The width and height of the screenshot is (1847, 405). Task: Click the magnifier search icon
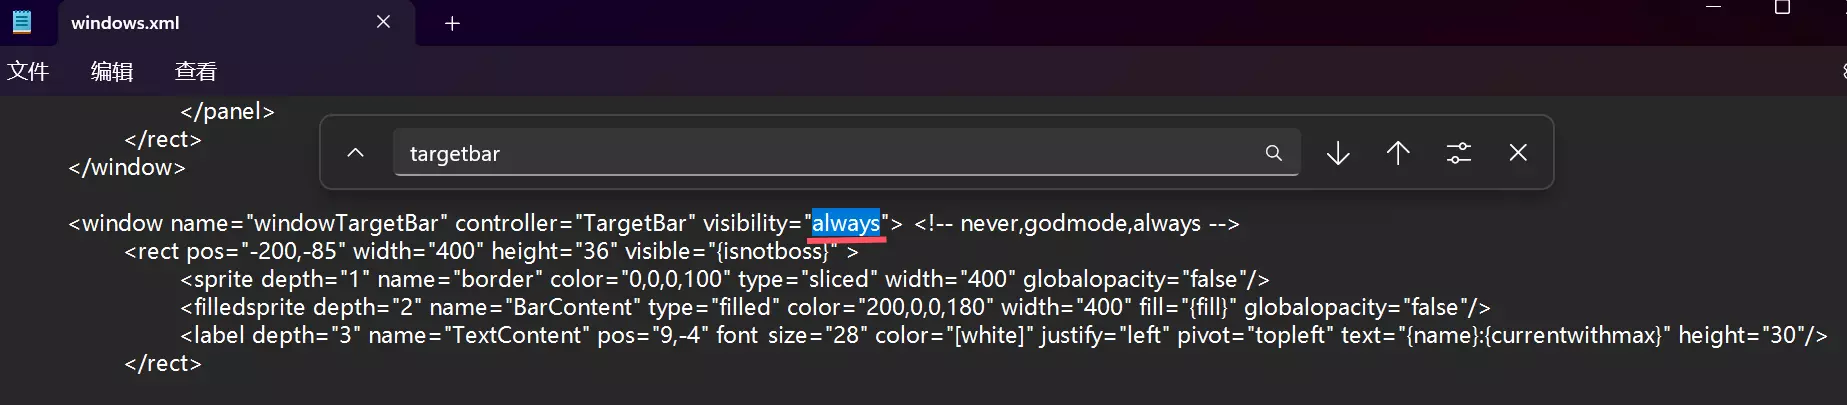pyautogui.click(x=1273, y=153)
